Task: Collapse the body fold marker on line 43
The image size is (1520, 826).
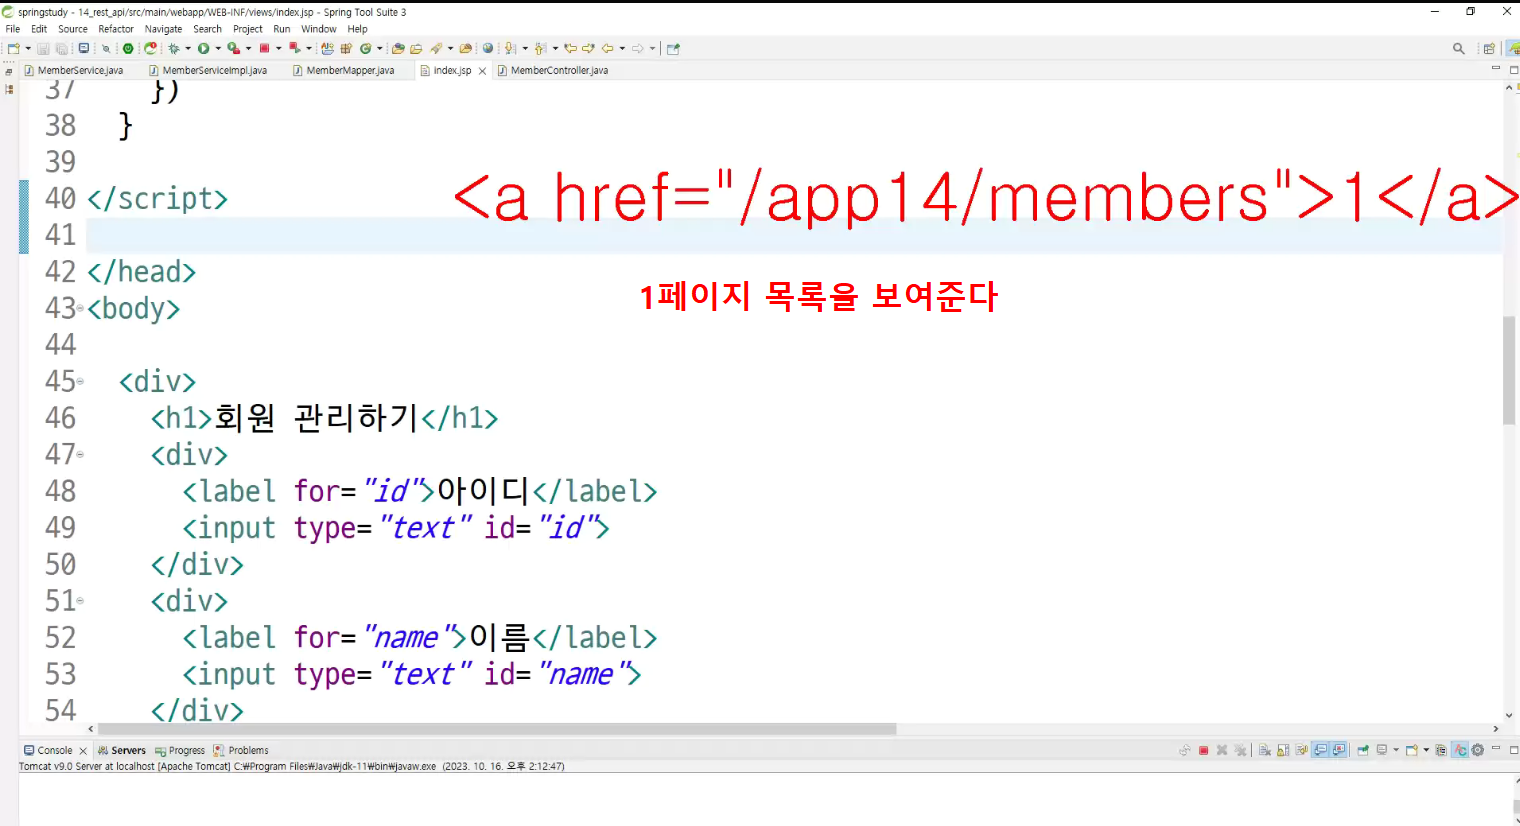Action: [x=81, y=308]
